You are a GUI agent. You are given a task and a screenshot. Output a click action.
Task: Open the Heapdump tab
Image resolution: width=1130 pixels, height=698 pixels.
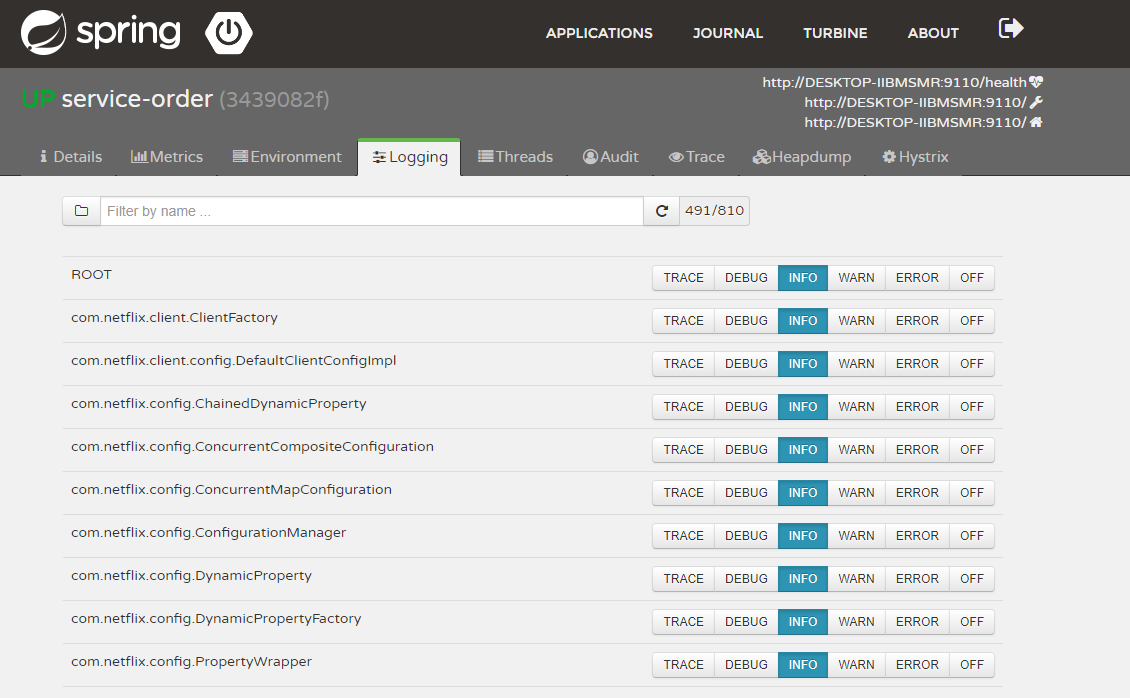802,157
